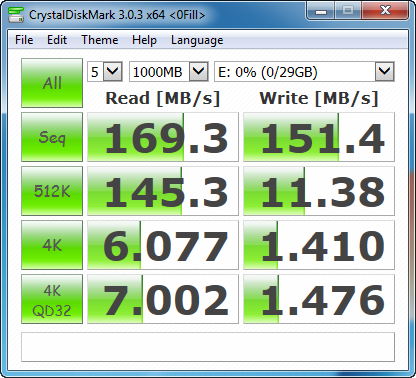416x378 pixels.
Task: Expand the 1000MB test size dropdown
Action: pos(169,71)
